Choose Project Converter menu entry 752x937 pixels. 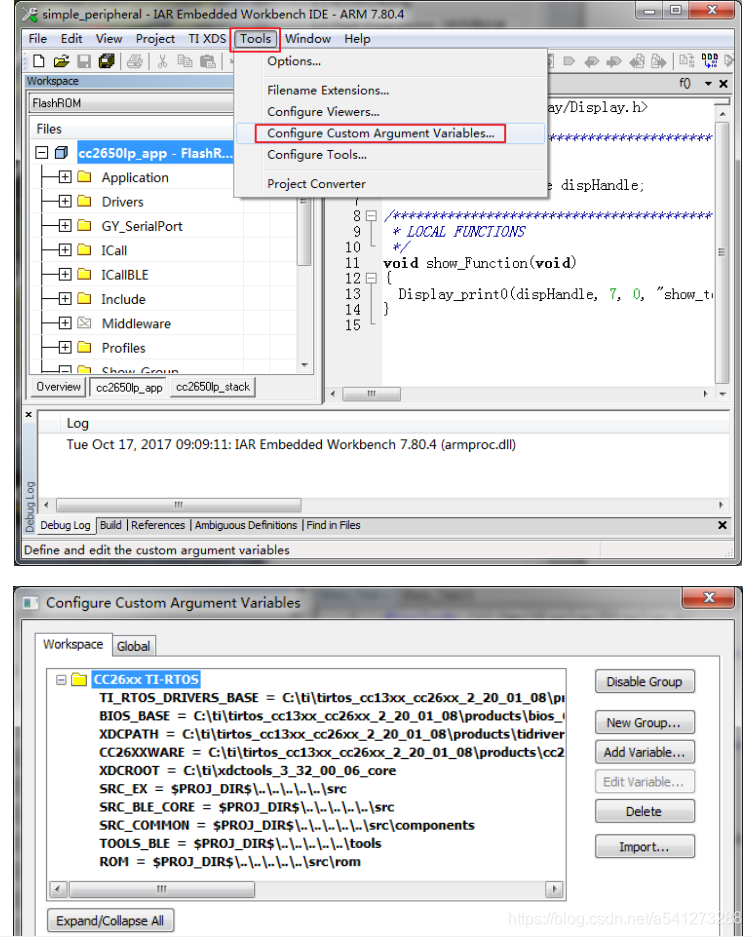[316, 184]
